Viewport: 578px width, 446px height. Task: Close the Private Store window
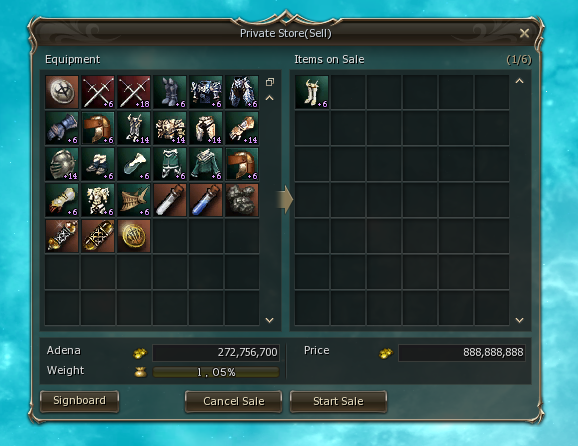(524, 33)
